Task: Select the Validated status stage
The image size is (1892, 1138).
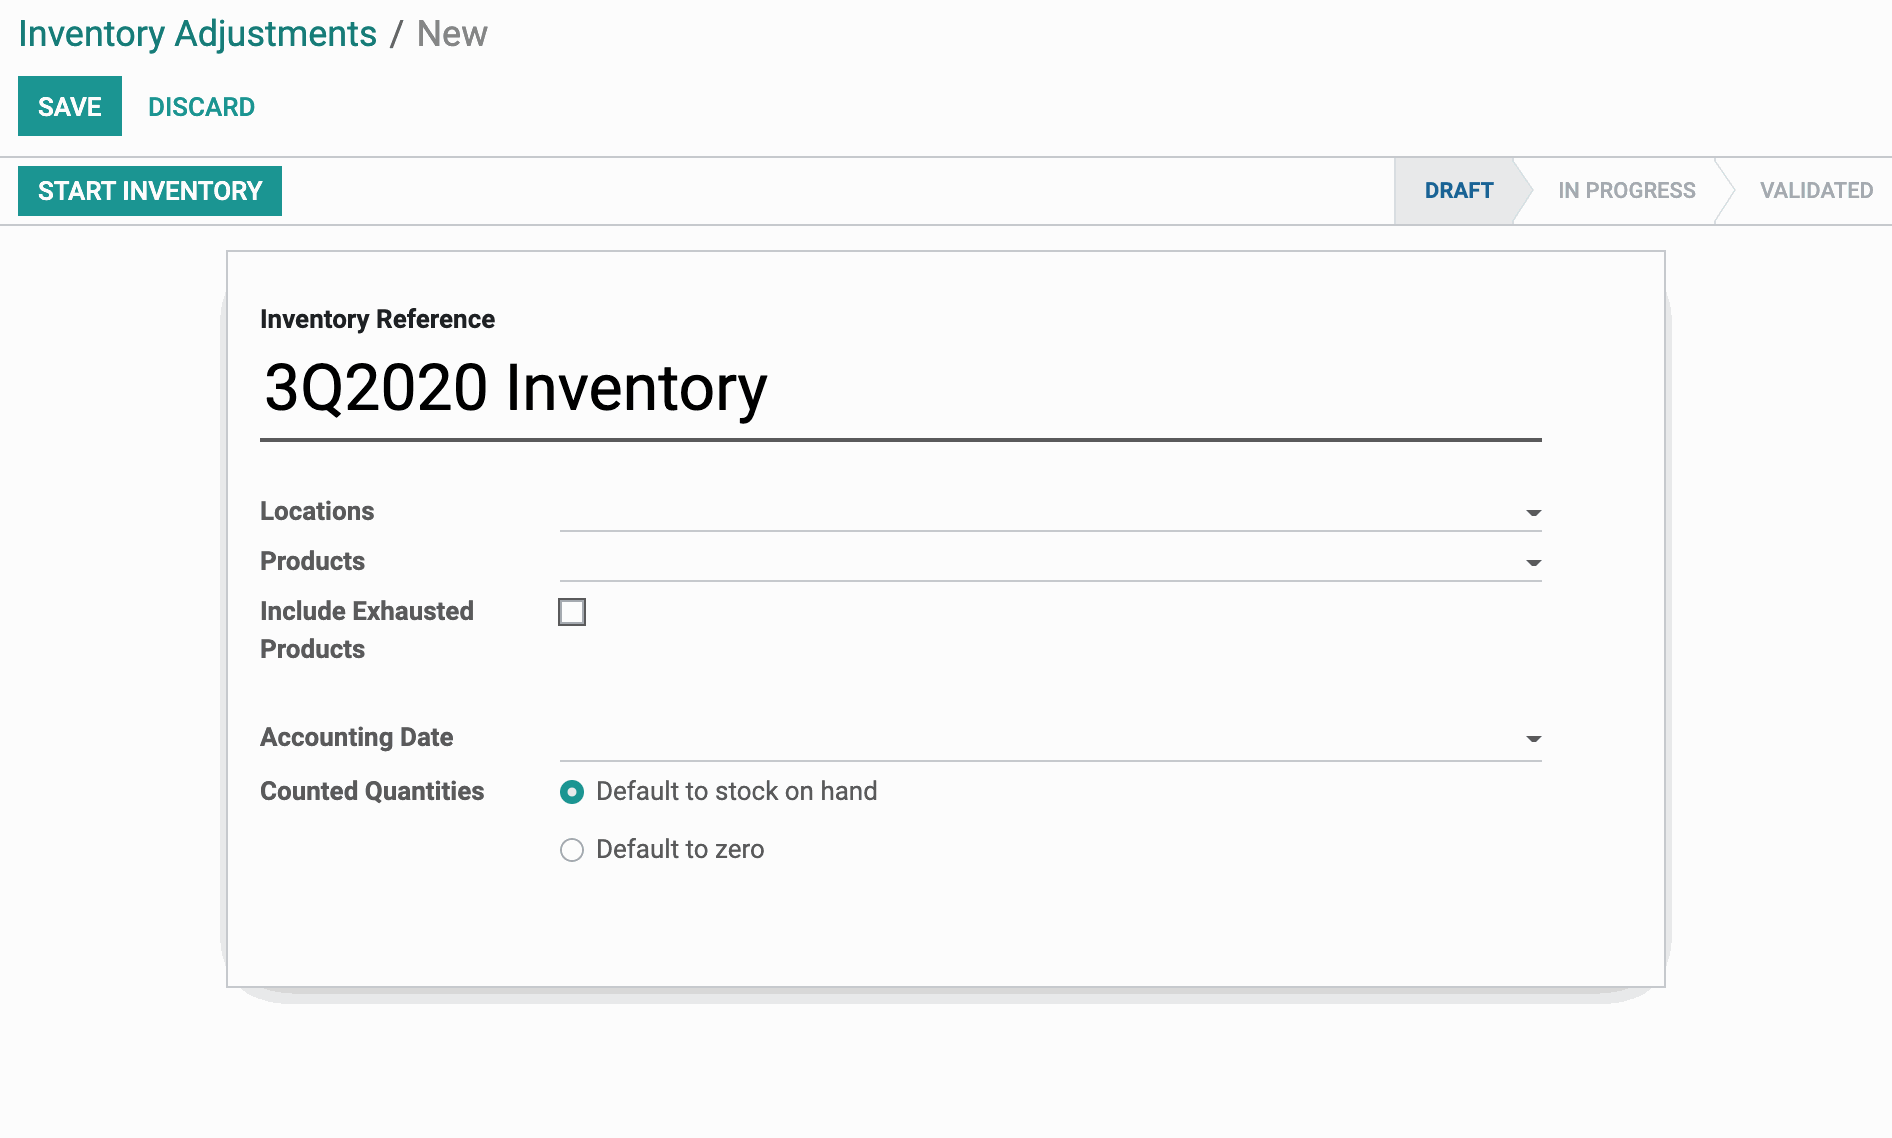Action: coord(1816,190)
